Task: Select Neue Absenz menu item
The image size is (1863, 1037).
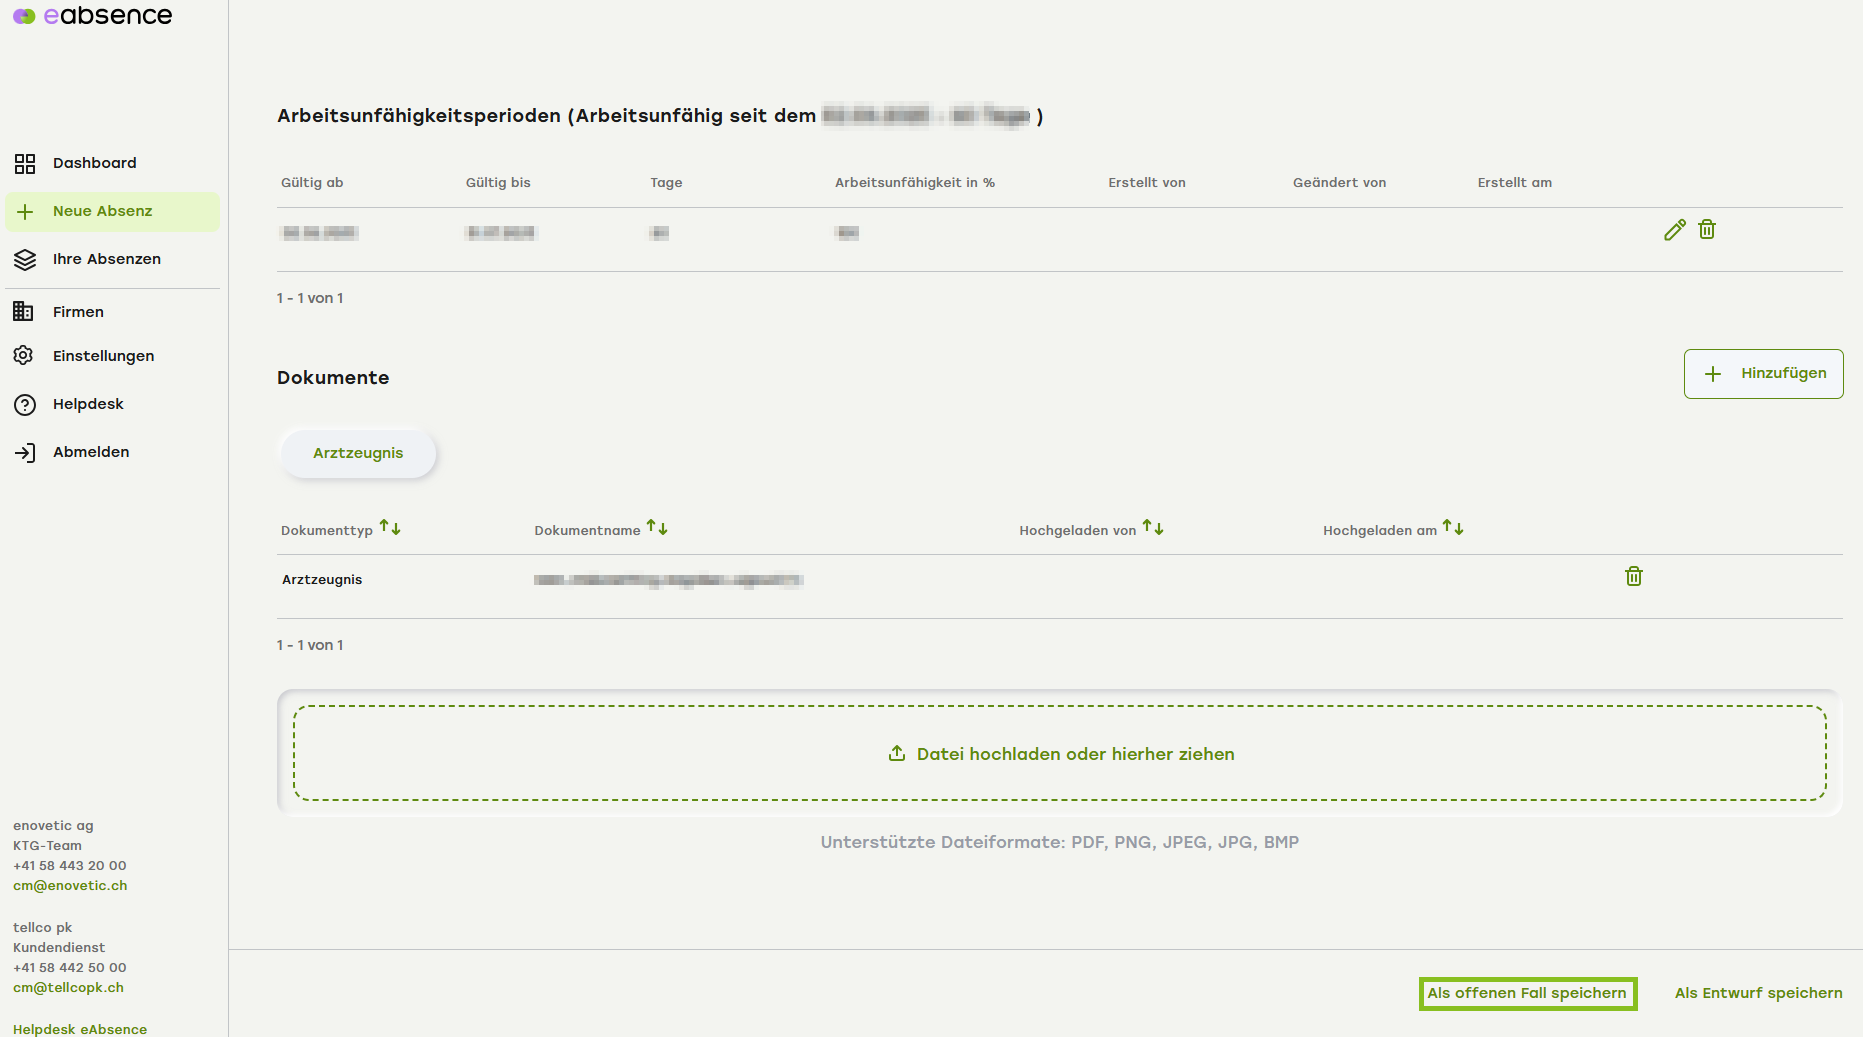Action: (102, 211)
